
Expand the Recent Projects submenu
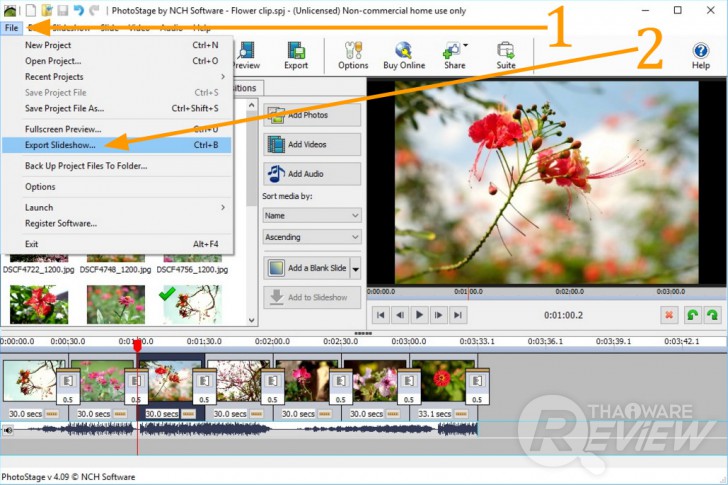click(x=117, y=77)
